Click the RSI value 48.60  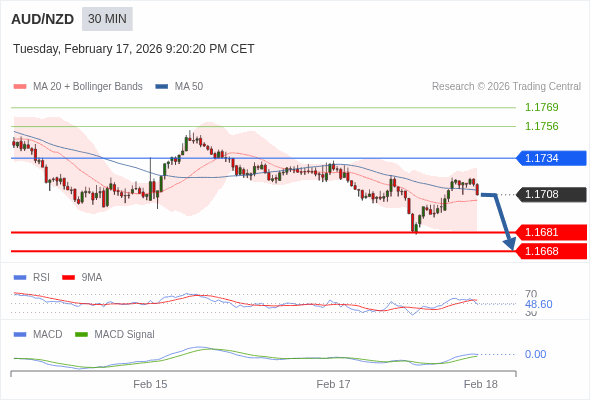click(x=538, y=304)
